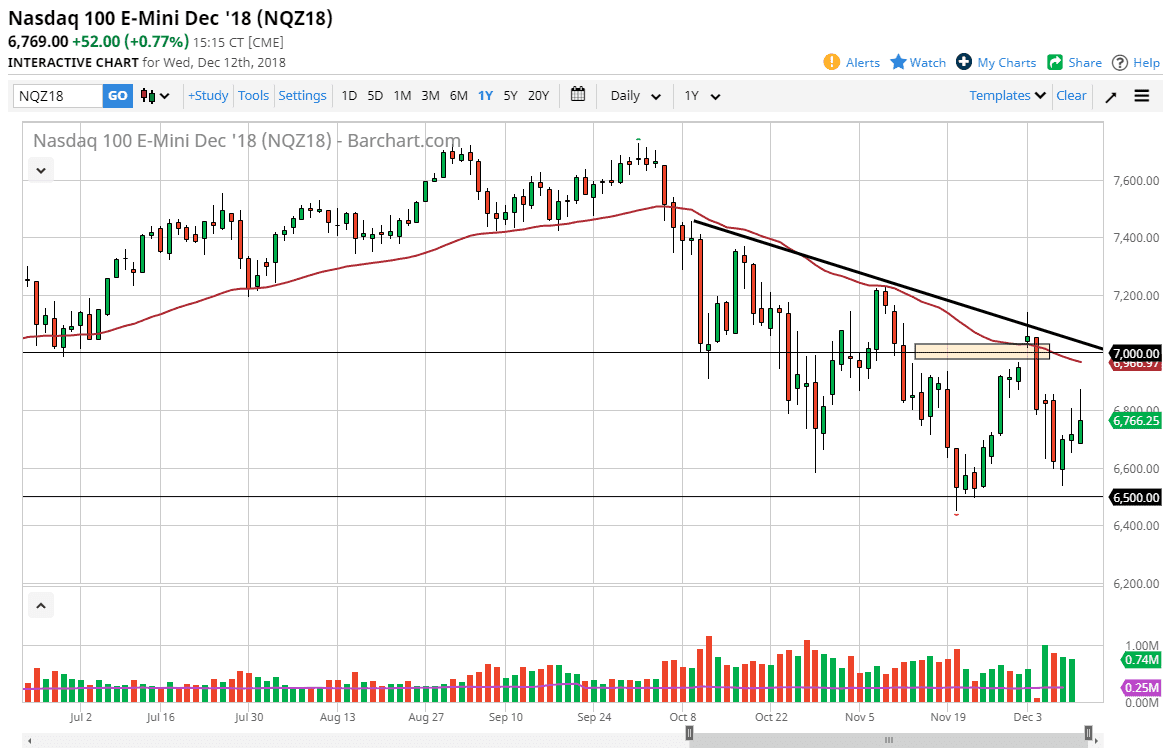Image resolution: width=1169 pixels, height=753 pixels.
Task: Open the Daily frequency dropdown
Action: [x=633, y=95]
